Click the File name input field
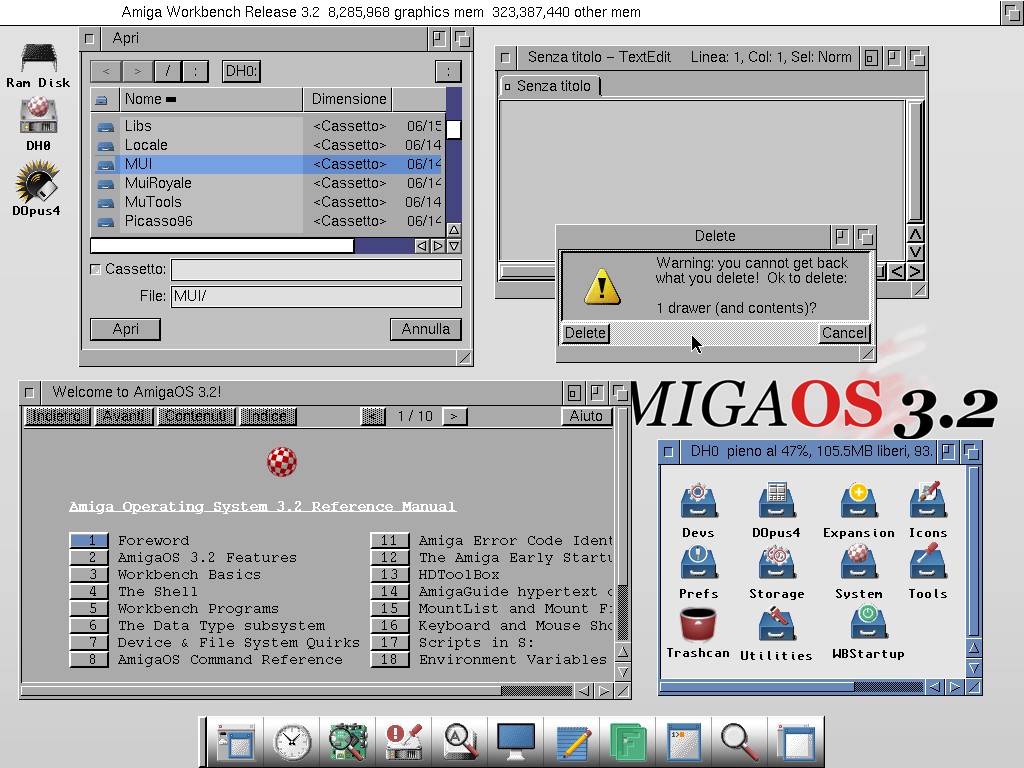This screenshot has width=1024, height=768. 315,297
